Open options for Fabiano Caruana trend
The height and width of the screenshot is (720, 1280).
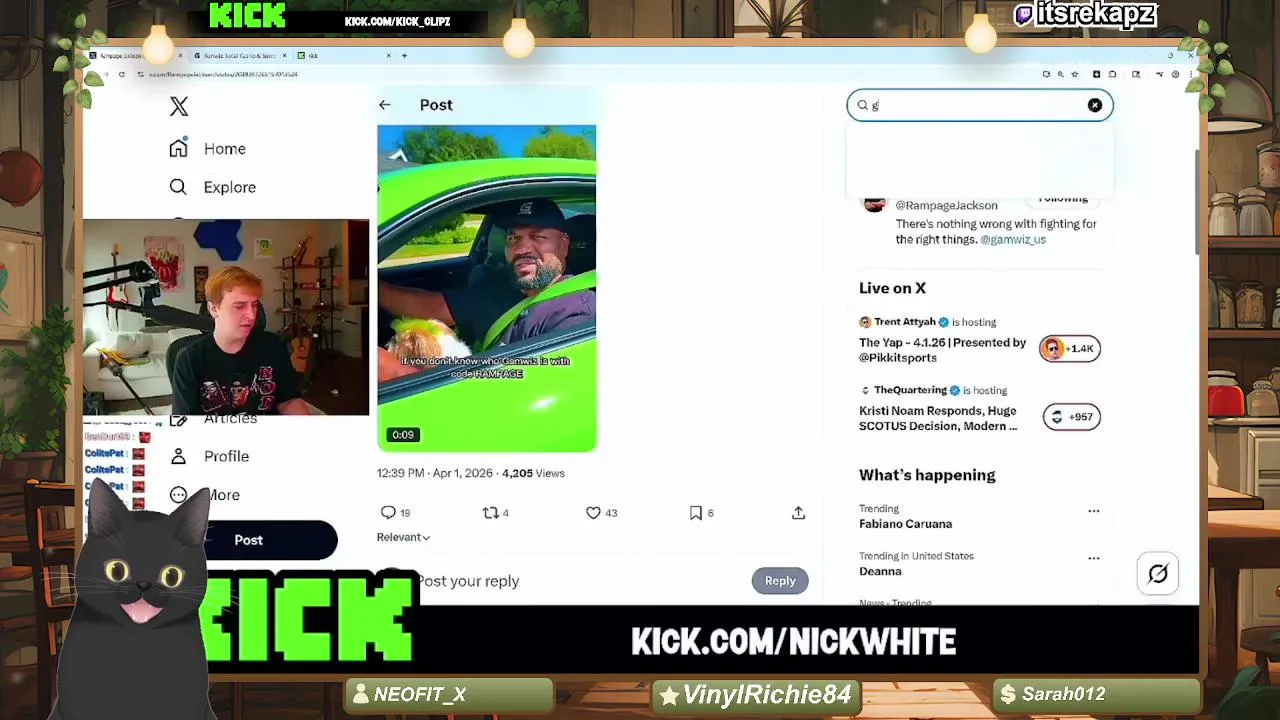pyautogui.click(x=1093, y=511)
